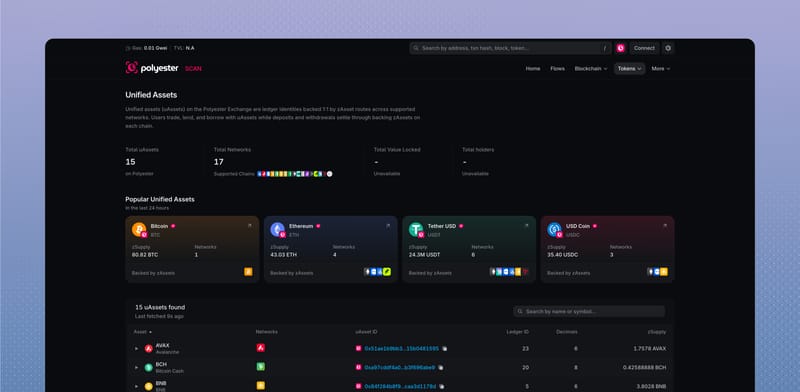Copy the BCH uAsset ID
This screenshot has width=800, height=392.
pos(441,368)
